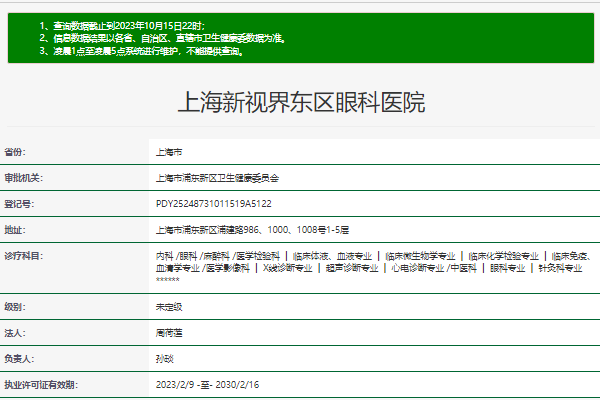The height and width of the screenshot is (400, 600).
Task: Select address 上海市浦东新区浦建路986 value
Action: click(253, 230)
